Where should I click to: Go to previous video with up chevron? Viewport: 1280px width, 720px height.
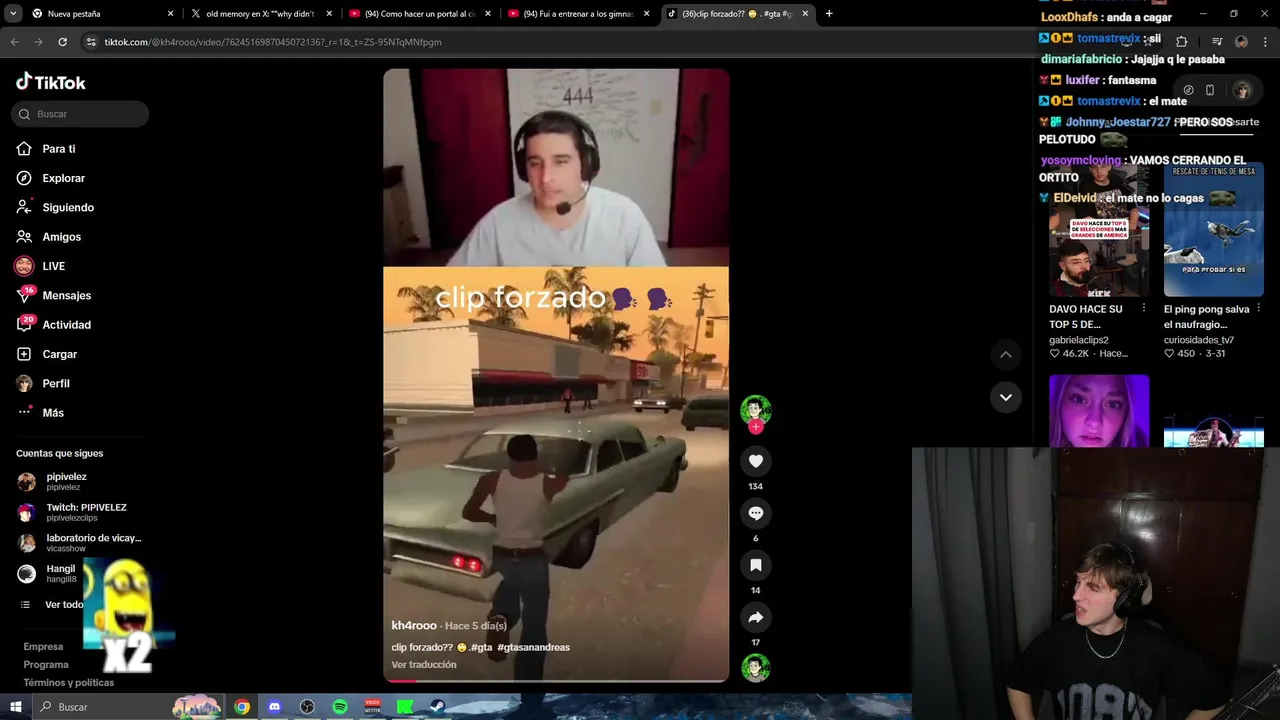pyautogui.click(x=1006, y=354)
